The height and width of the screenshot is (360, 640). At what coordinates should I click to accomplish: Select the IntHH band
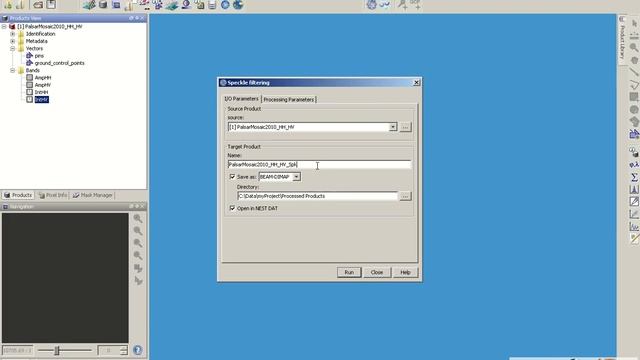pyautogui.click(x=41, y=92)
